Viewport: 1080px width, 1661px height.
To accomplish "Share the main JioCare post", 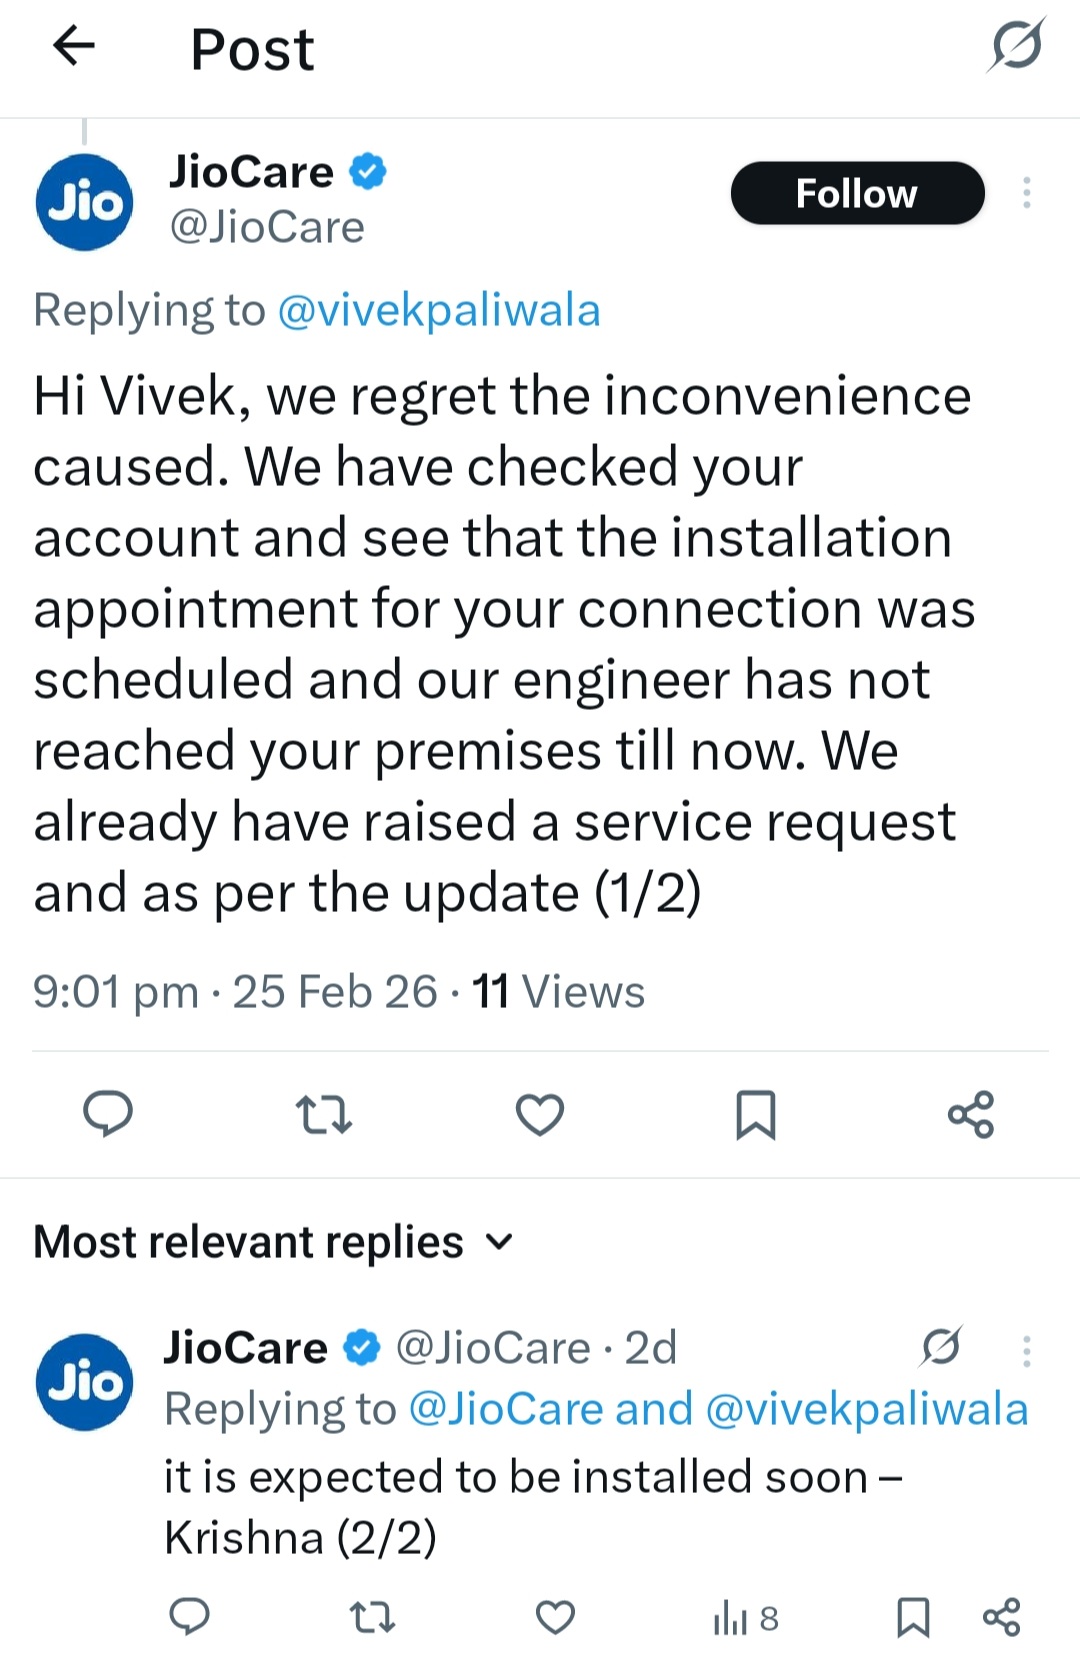I will pos(971,1114).
